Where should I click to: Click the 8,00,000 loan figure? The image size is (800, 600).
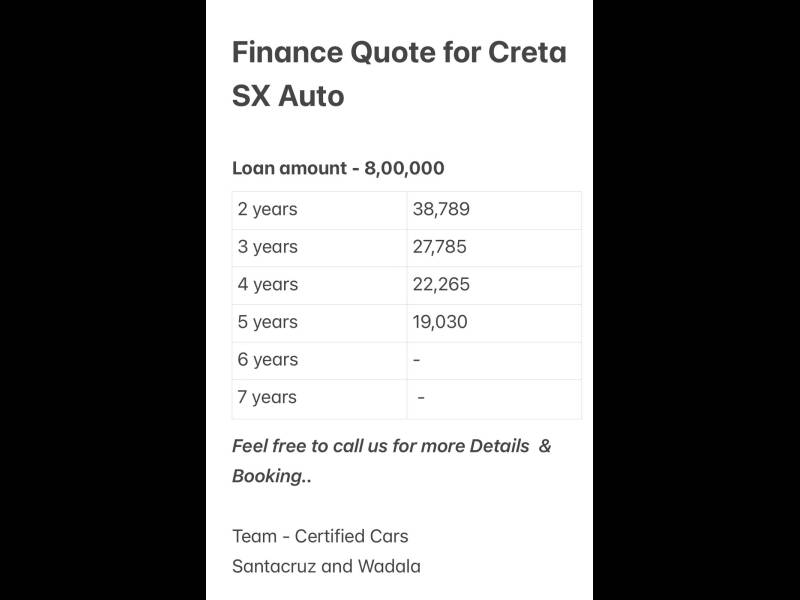404,168
